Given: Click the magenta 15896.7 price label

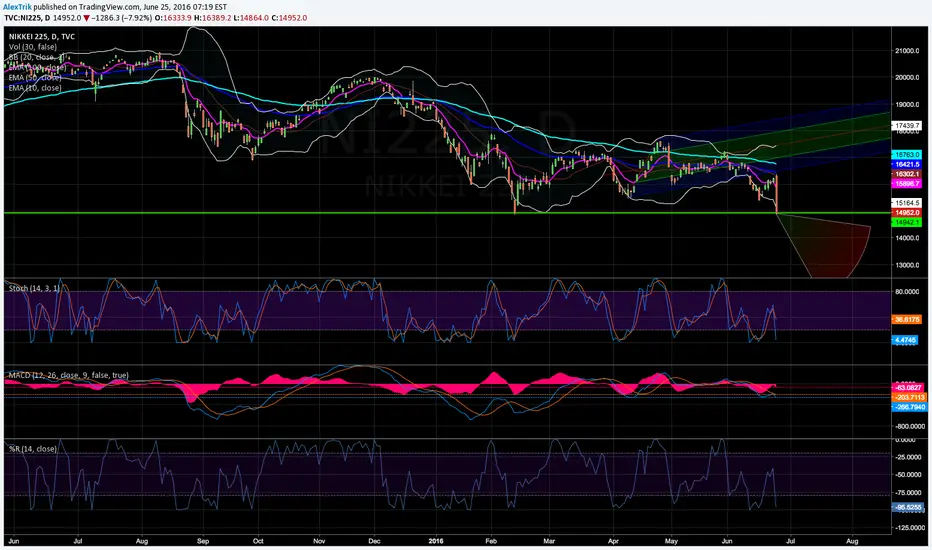Looking at the screenshot, I should click(906, 184).
